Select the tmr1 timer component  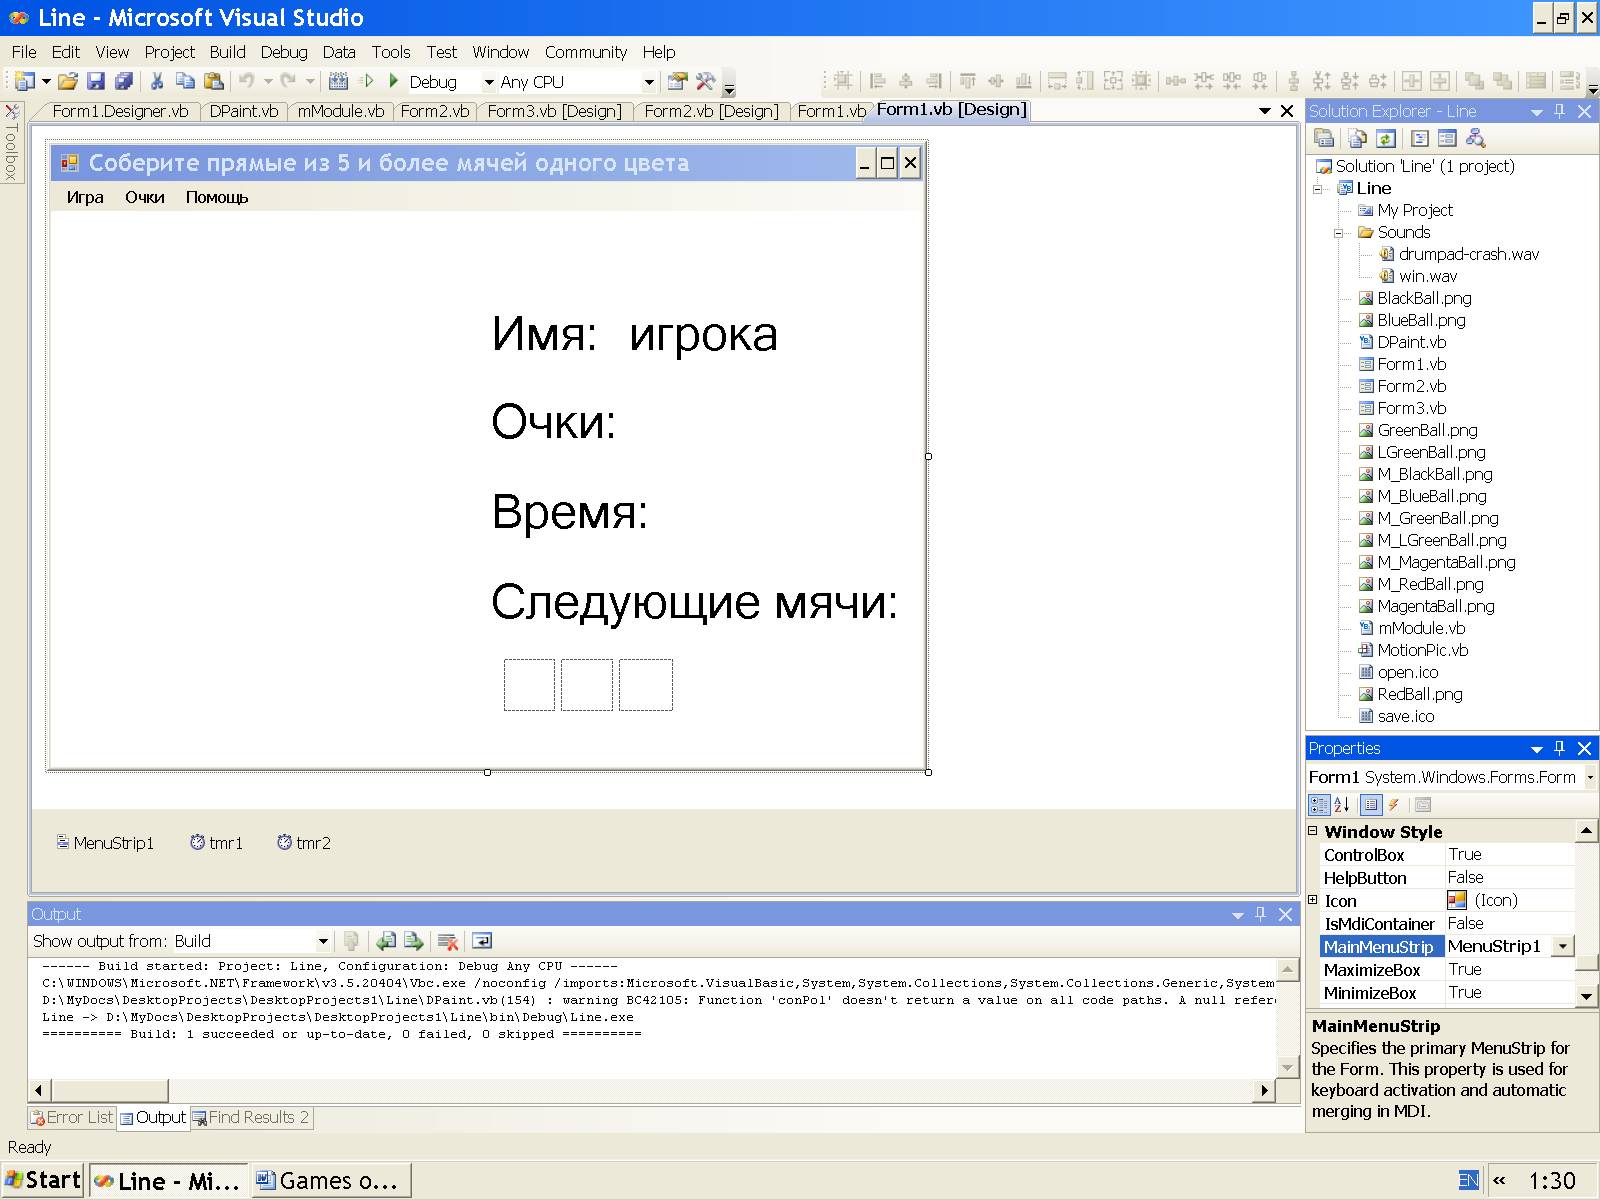[x=217, y=843]
